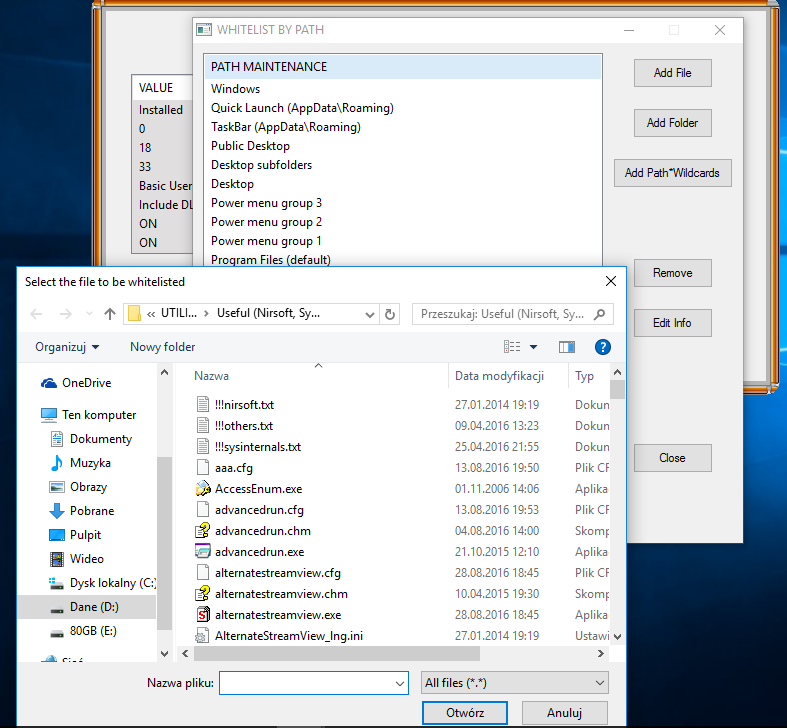
Task: Click the up directory arrow
Action: tap(110, 313)
